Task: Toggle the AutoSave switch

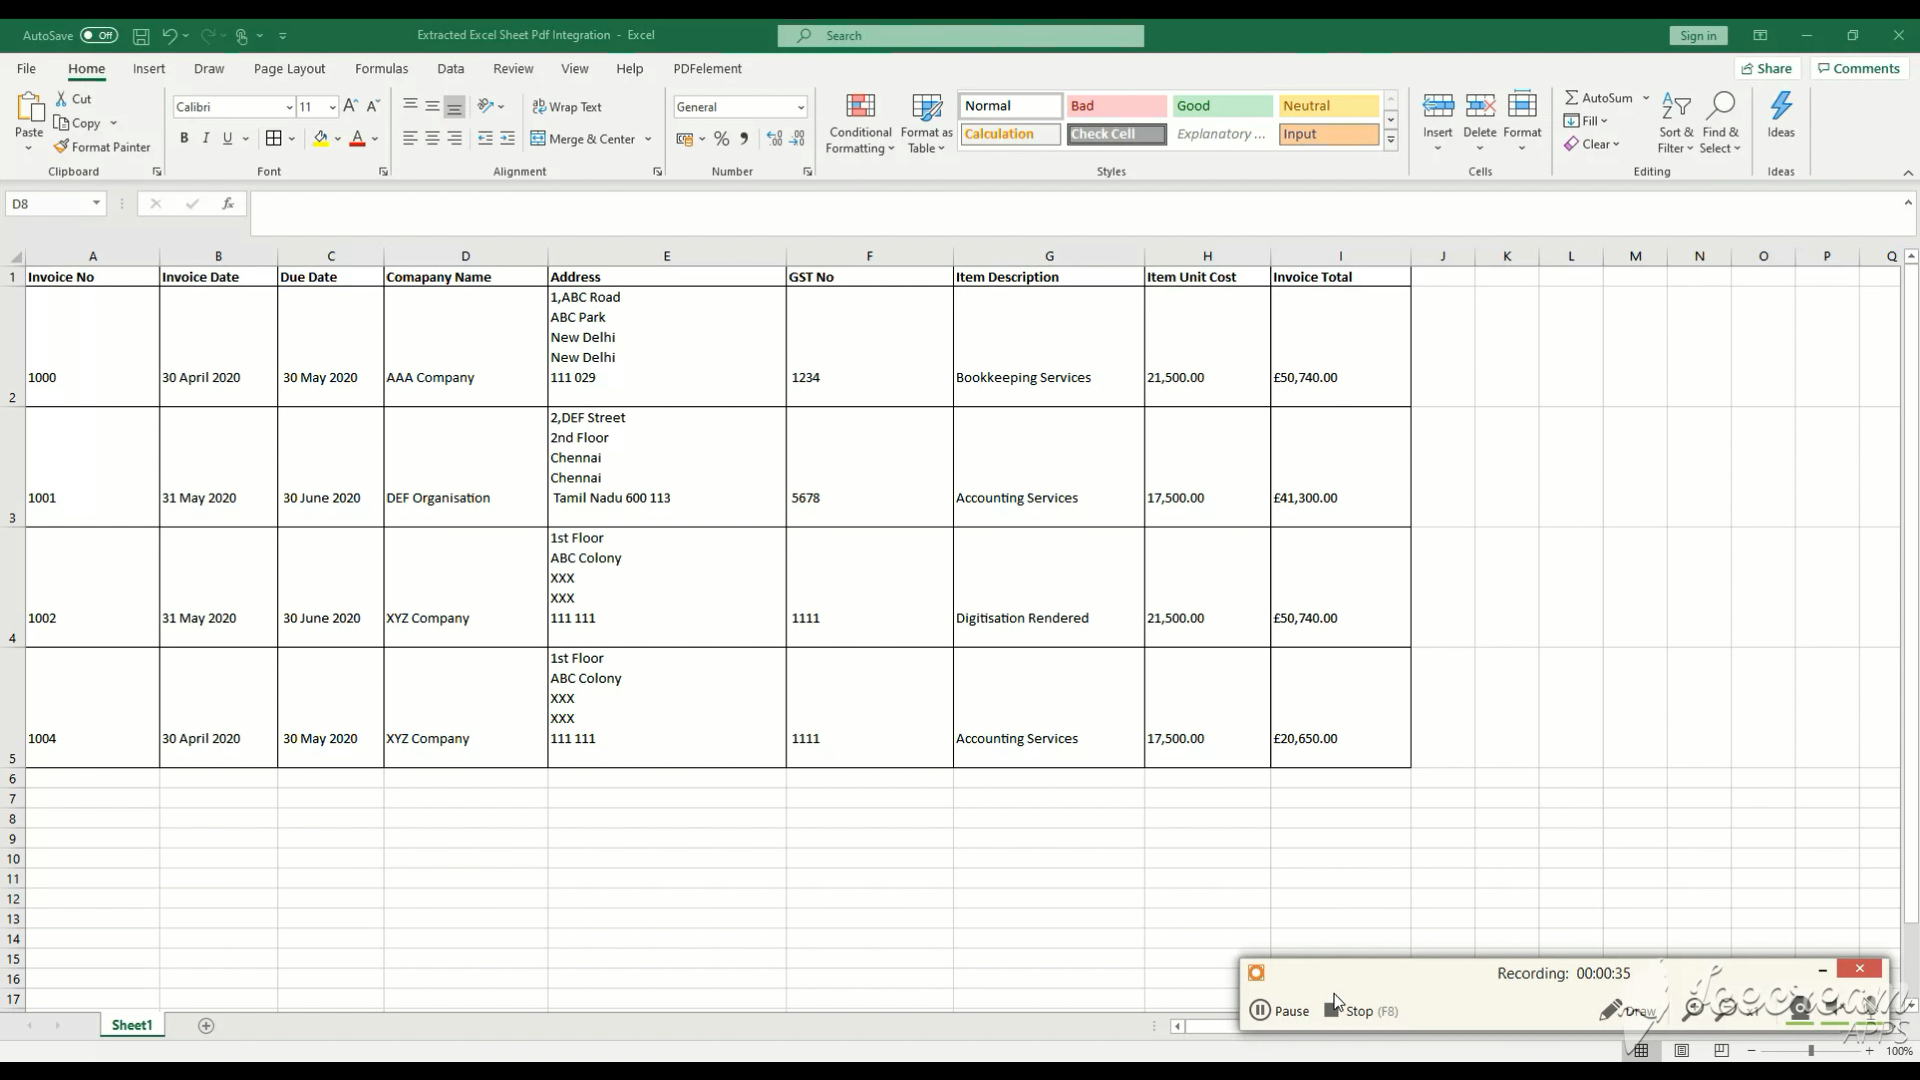Action: point(99,35)
